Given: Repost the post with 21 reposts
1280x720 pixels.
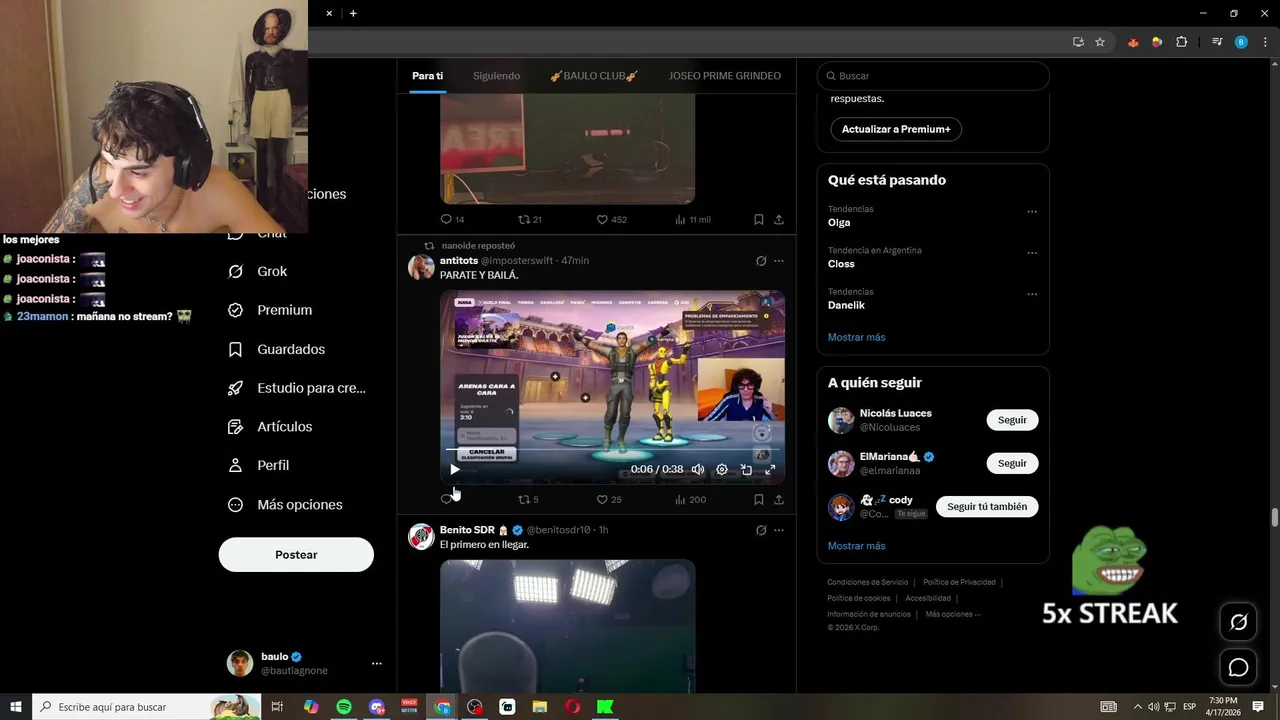Looking at the screenshot, I should tap(530, 219).
